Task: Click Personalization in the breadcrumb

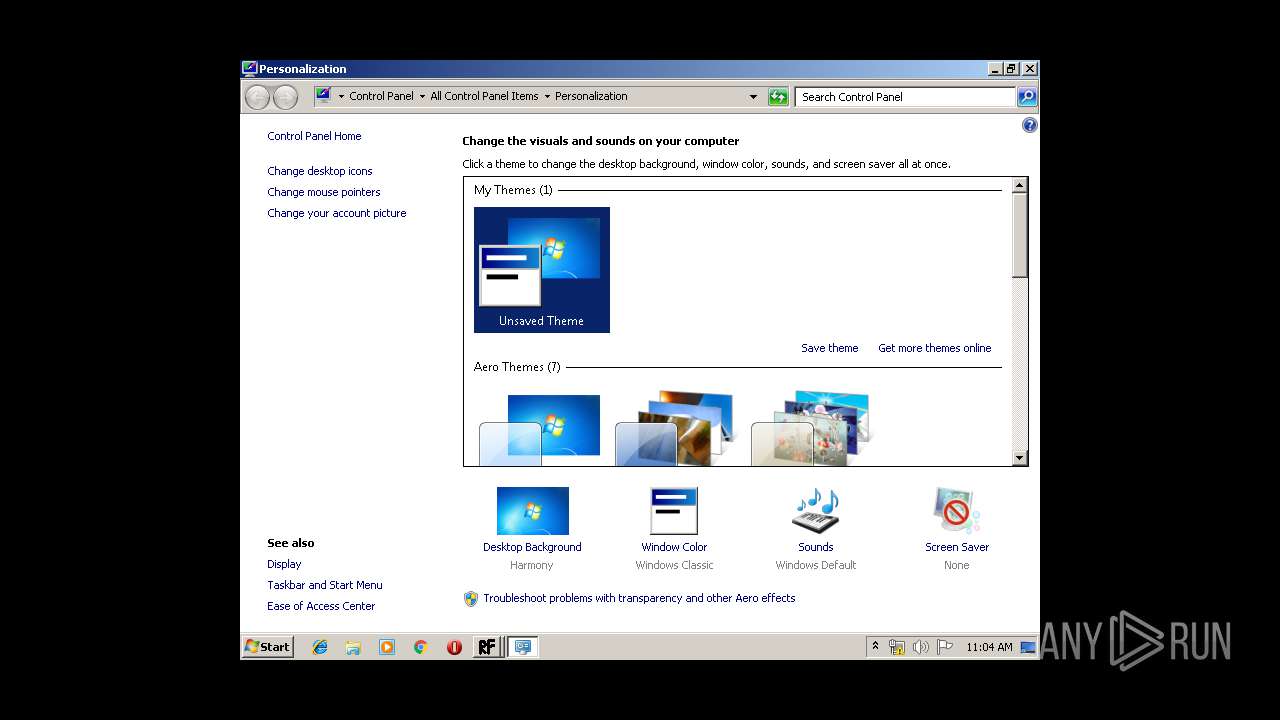Action: [591, 96]
